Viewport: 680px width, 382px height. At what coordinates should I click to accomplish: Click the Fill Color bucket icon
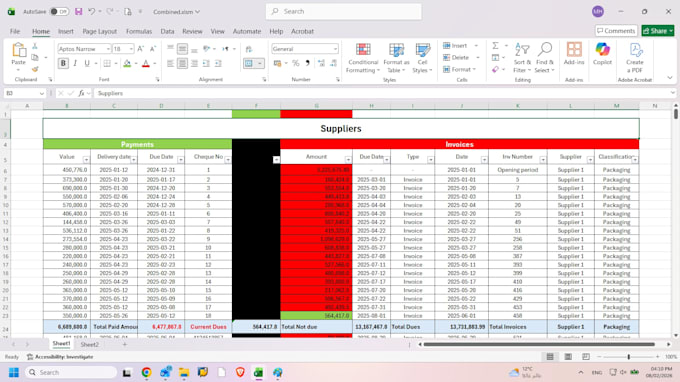pyautogui.click(x=127, y=63)
